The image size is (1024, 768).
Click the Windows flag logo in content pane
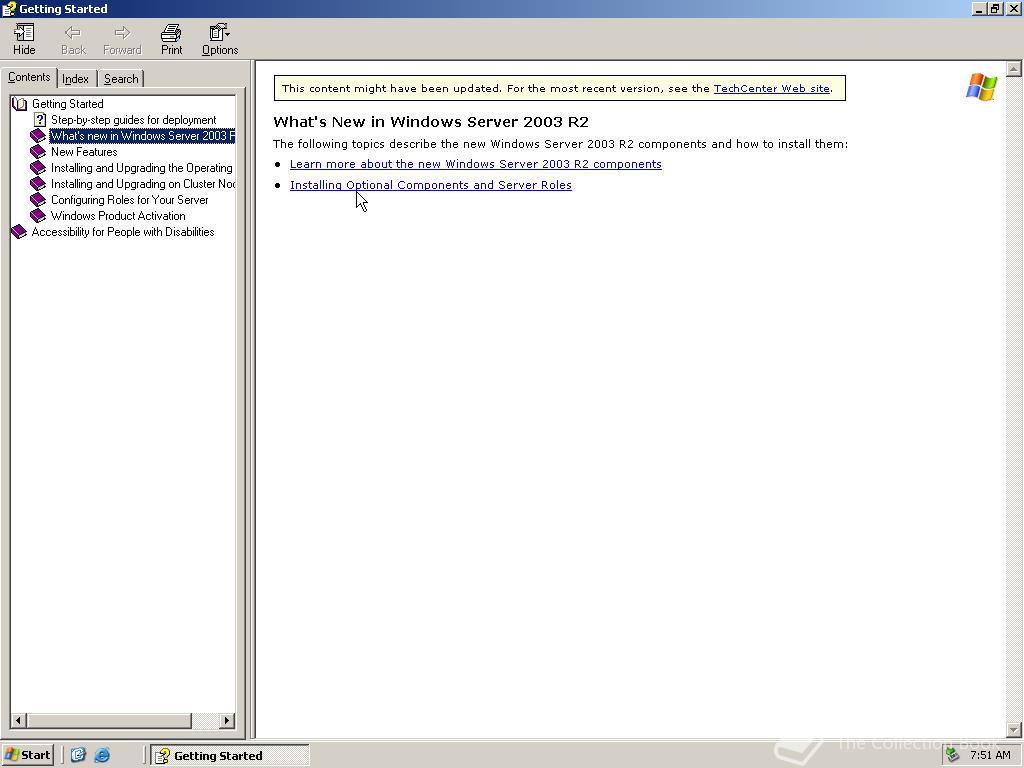pyautogui.click(x=981, y=87)
